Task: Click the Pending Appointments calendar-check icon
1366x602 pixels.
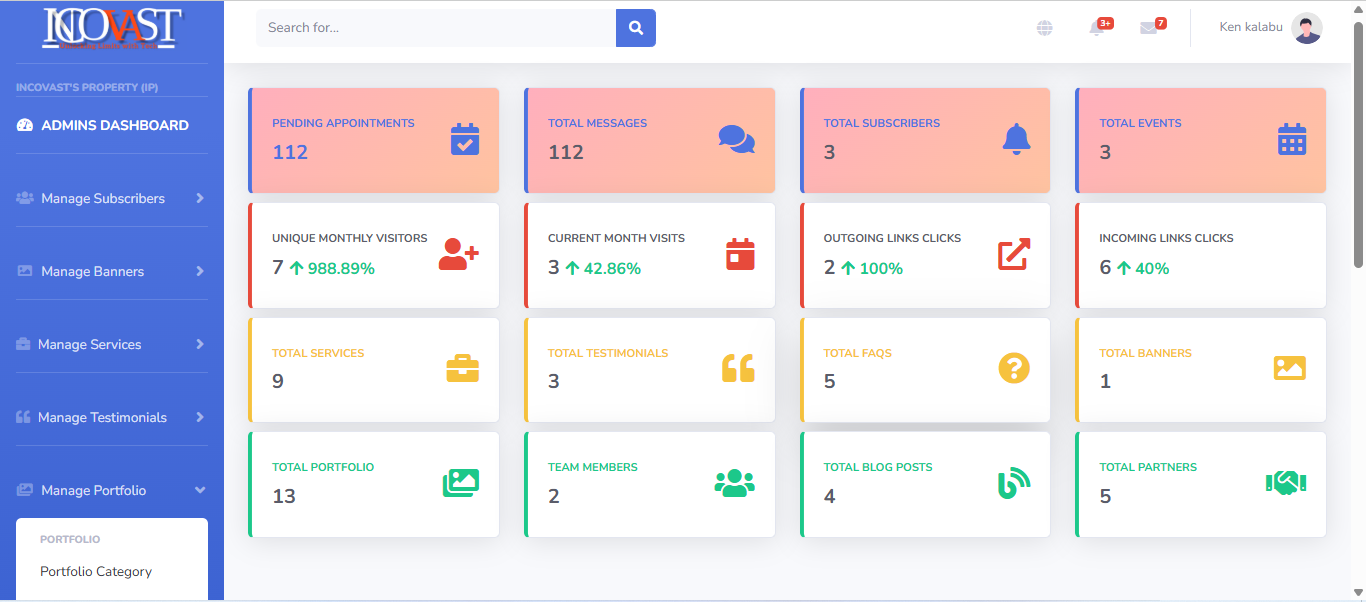Action: [464, 140]
